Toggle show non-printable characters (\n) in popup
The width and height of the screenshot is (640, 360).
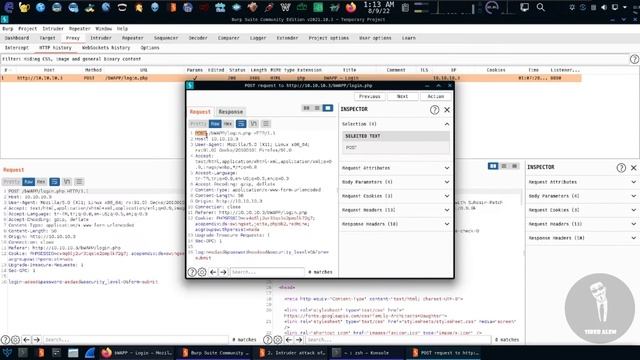click(253, 124)
